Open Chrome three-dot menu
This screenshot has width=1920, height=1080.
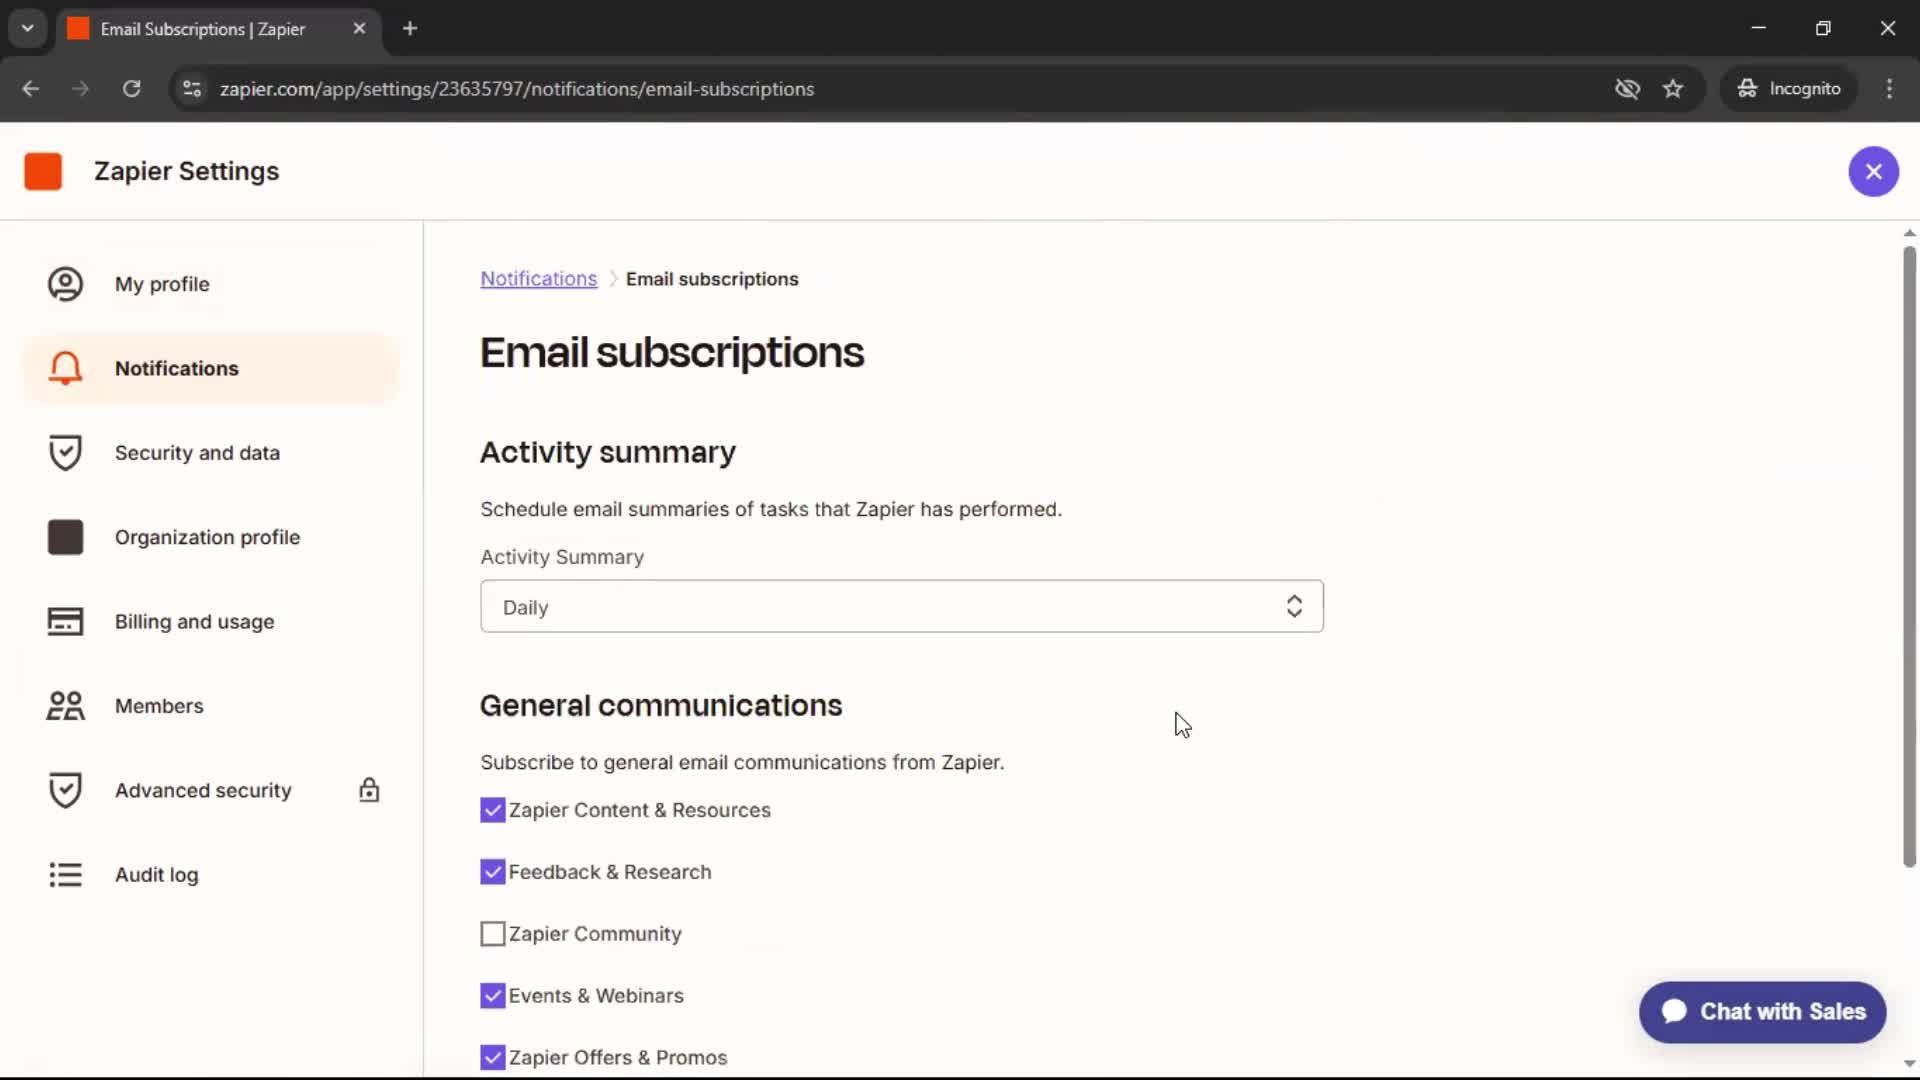(1889, 89)
